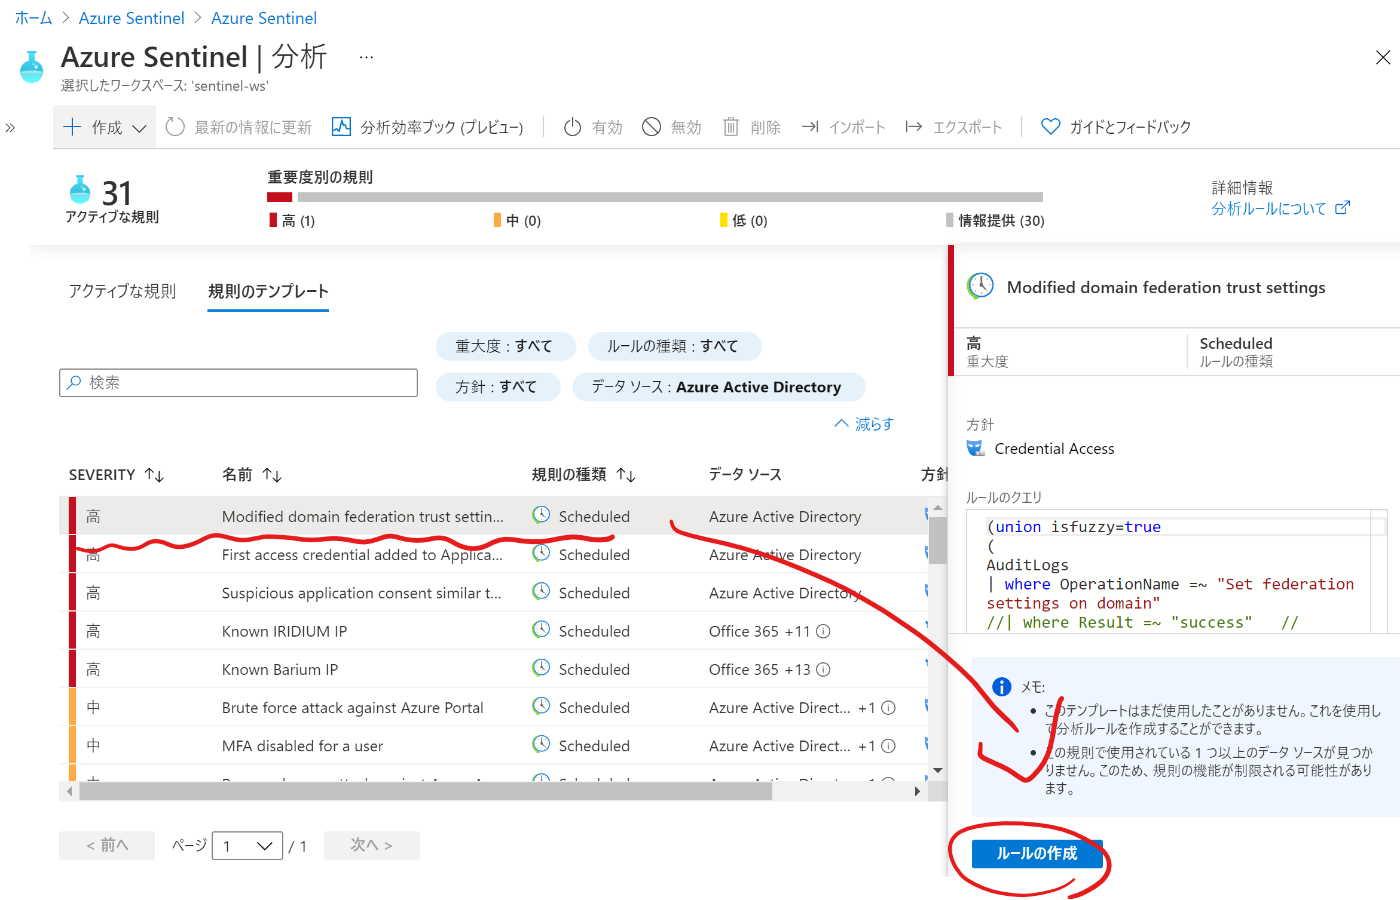Go to ホーム breadcrumb
Image resolution: width=1400 pixels, height=900 pixels.
[x=33, y=18]
